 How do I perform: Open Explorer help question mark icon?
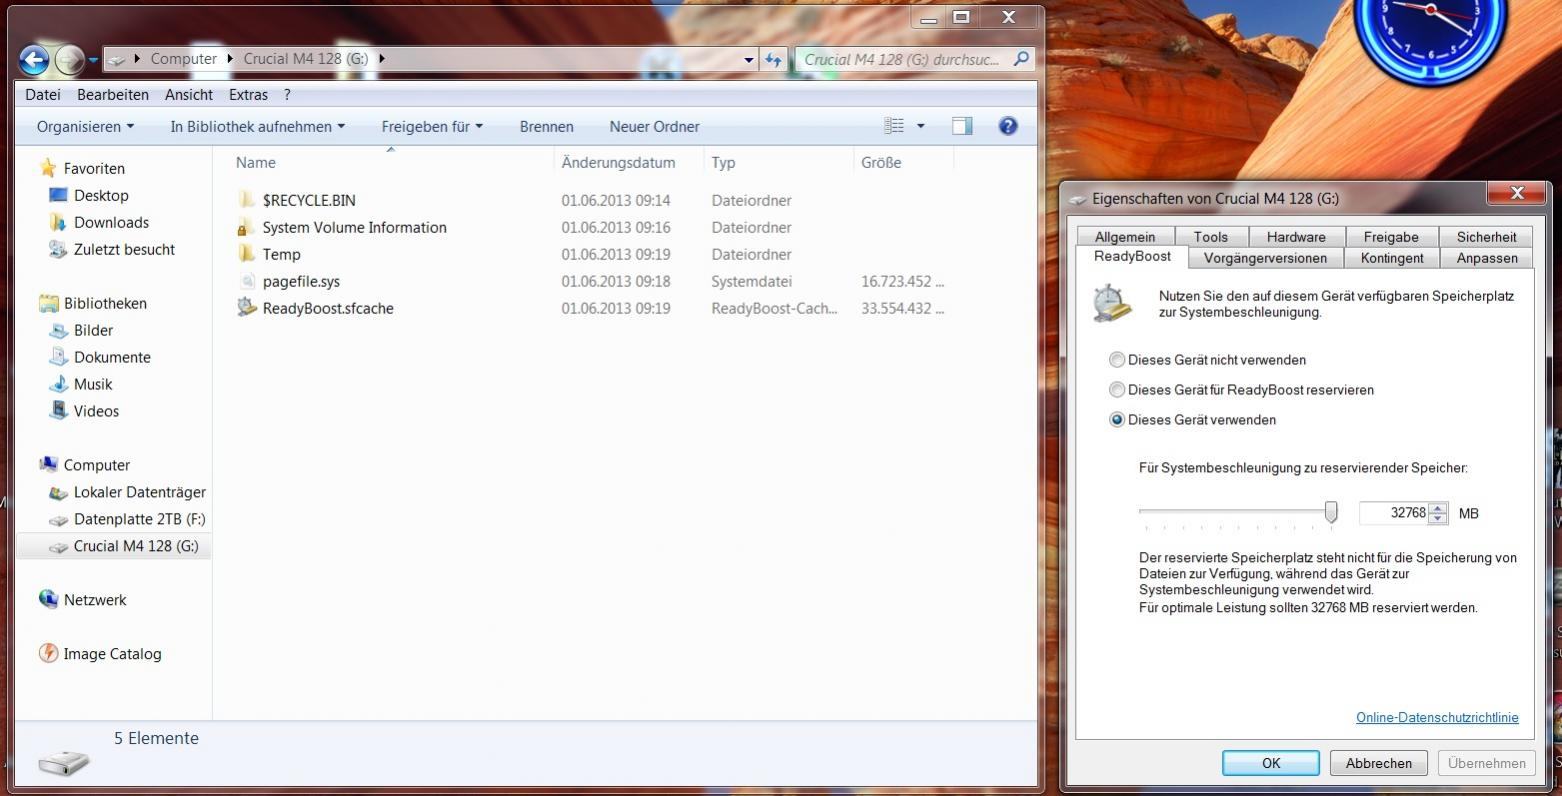(x=1008, y=126)
